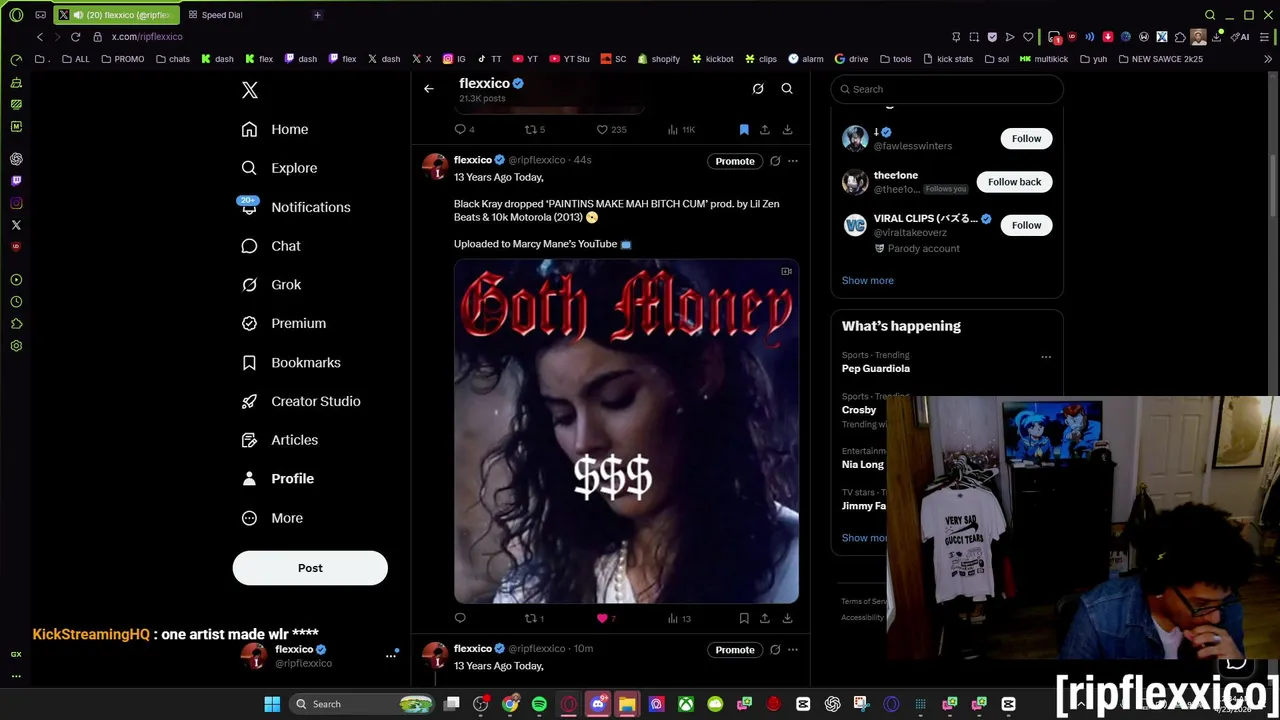Viewport: 1280px width, 720px height.
Task: Follow VIRAL CLIPS account
Action: point(1026,225)
